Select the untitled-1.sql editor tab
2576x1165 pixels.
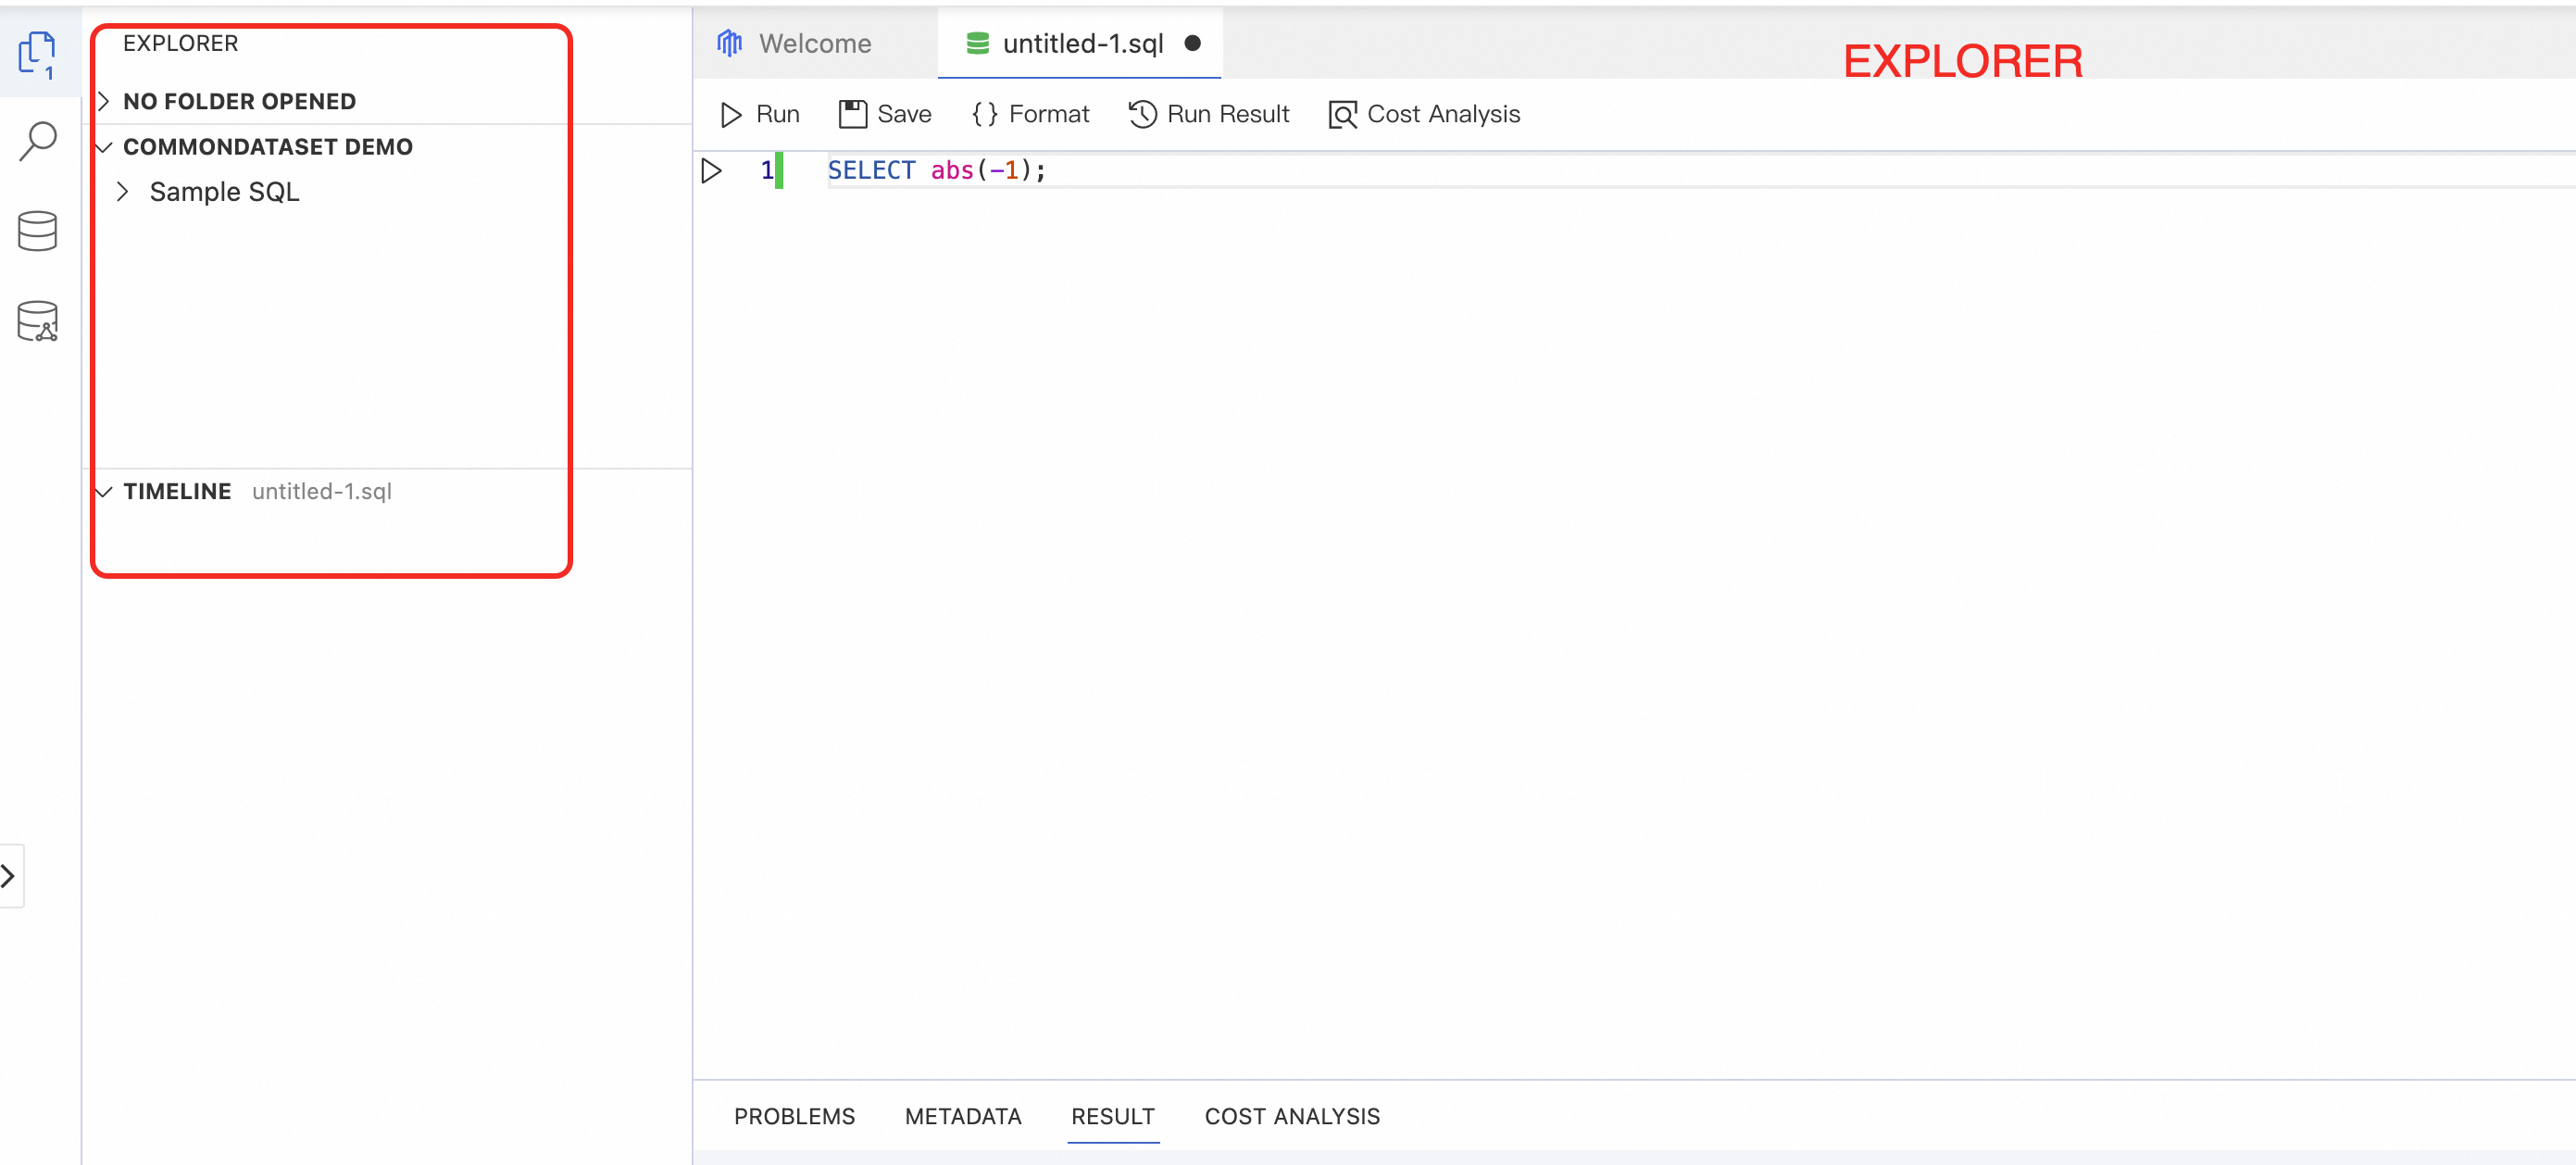coord(1082,44)
